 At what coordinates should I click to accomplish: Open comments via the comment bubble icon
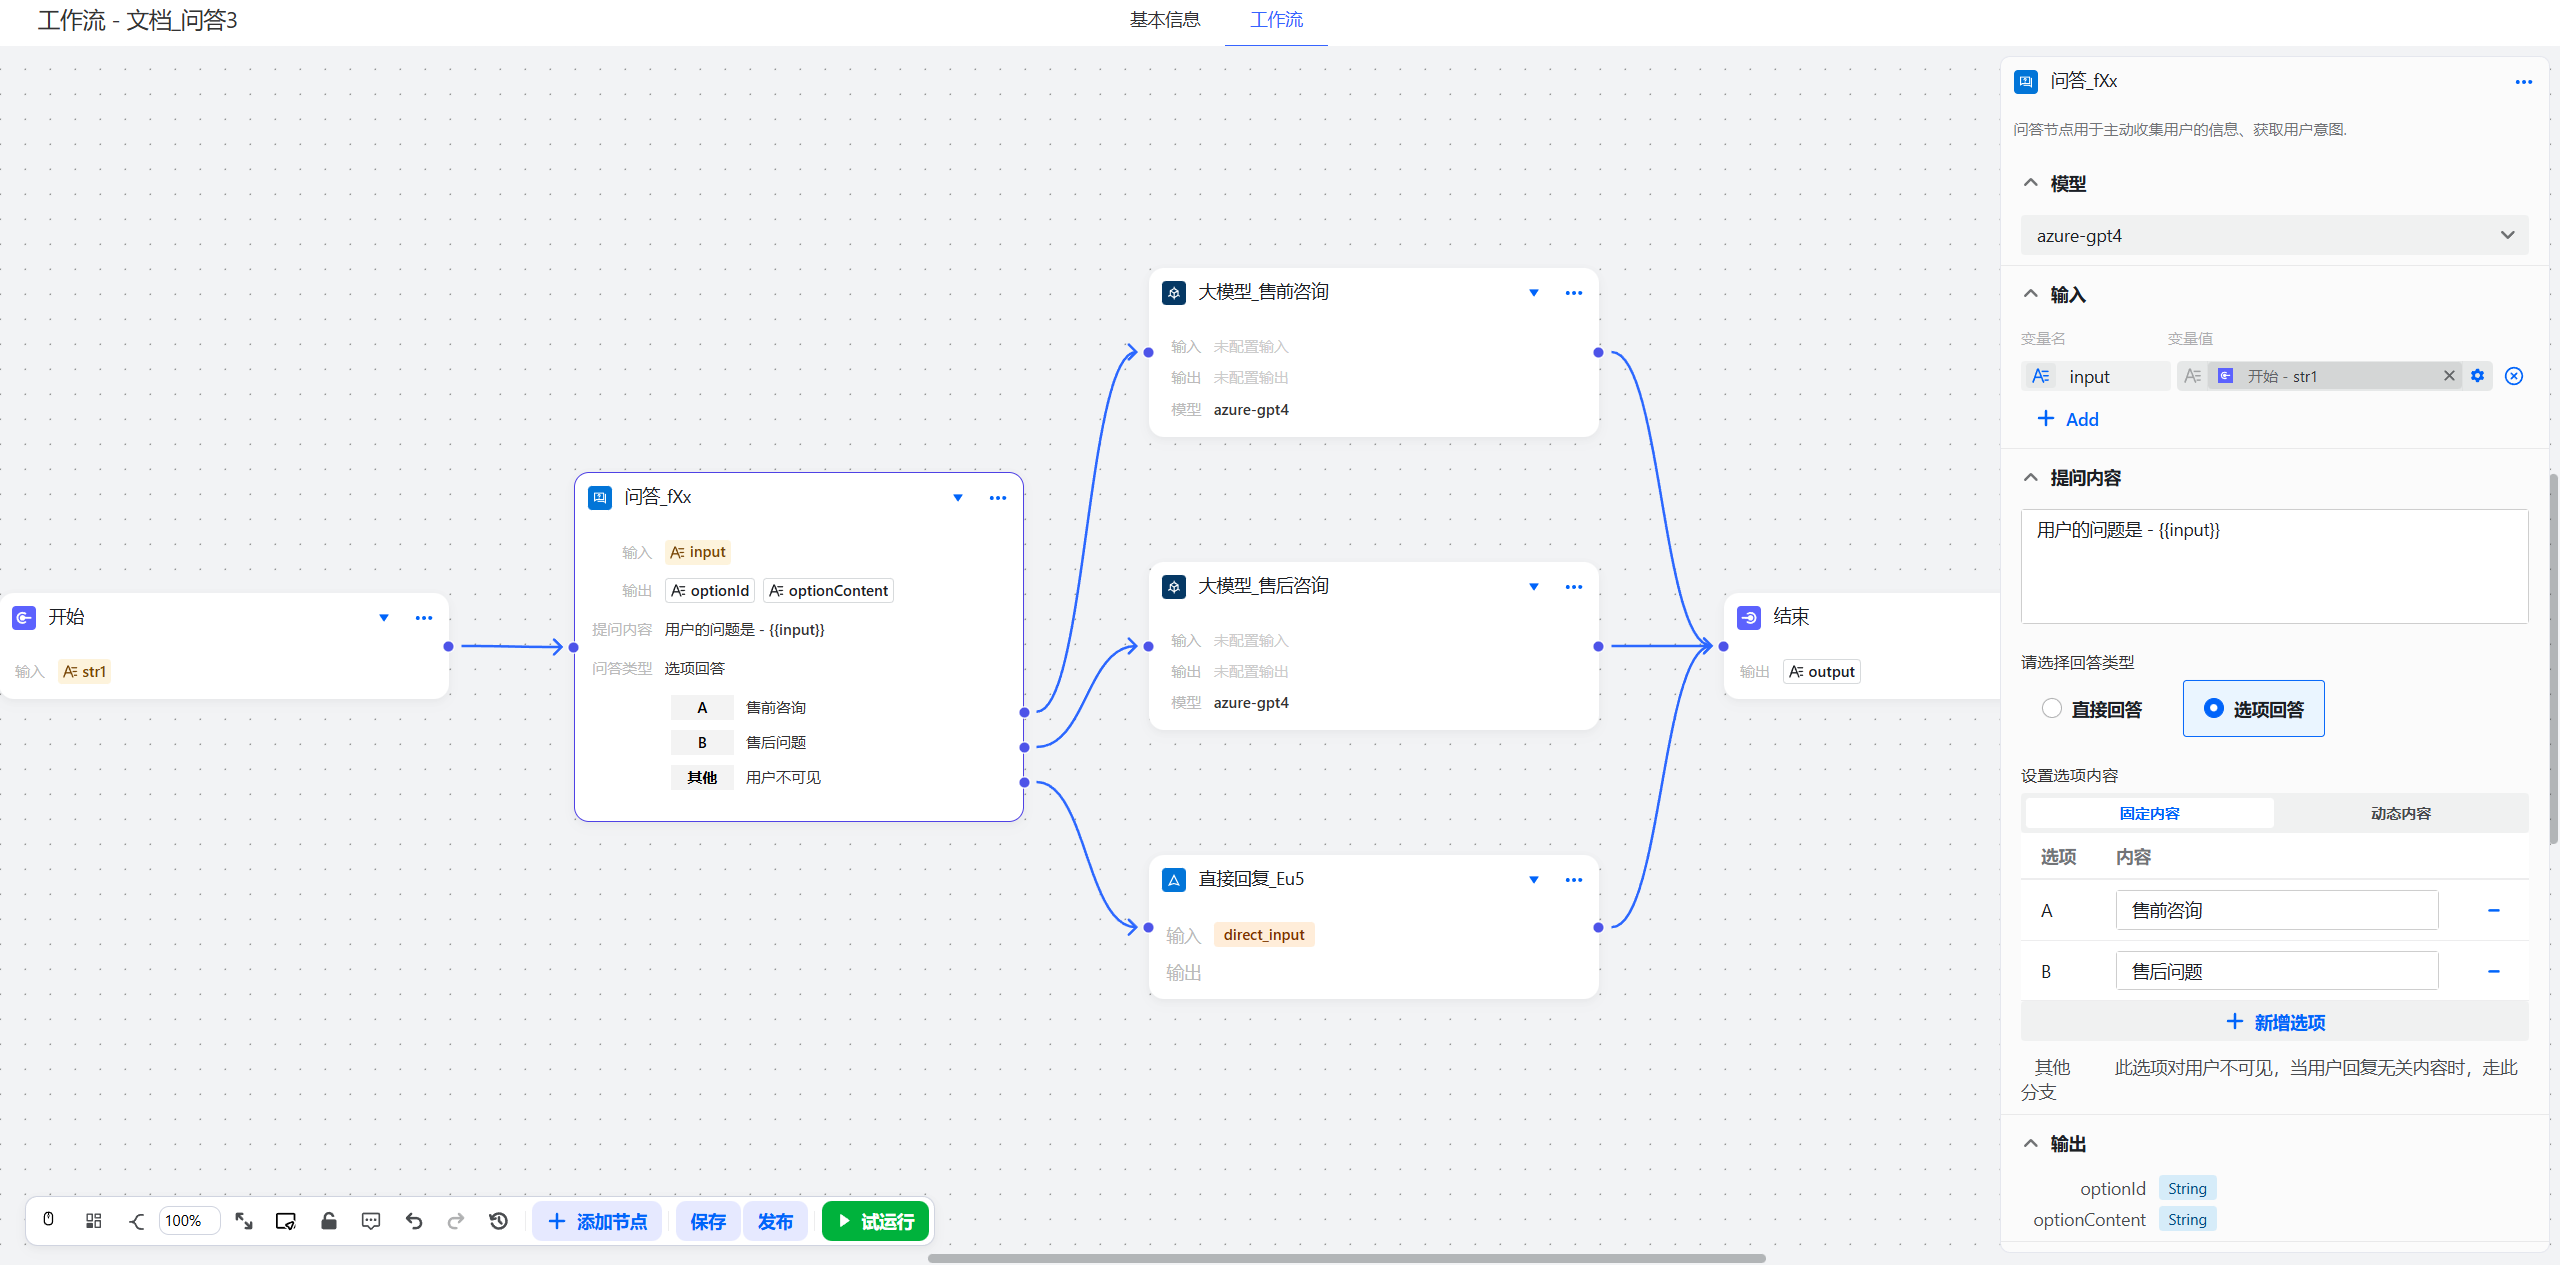tap(370, 1220)
